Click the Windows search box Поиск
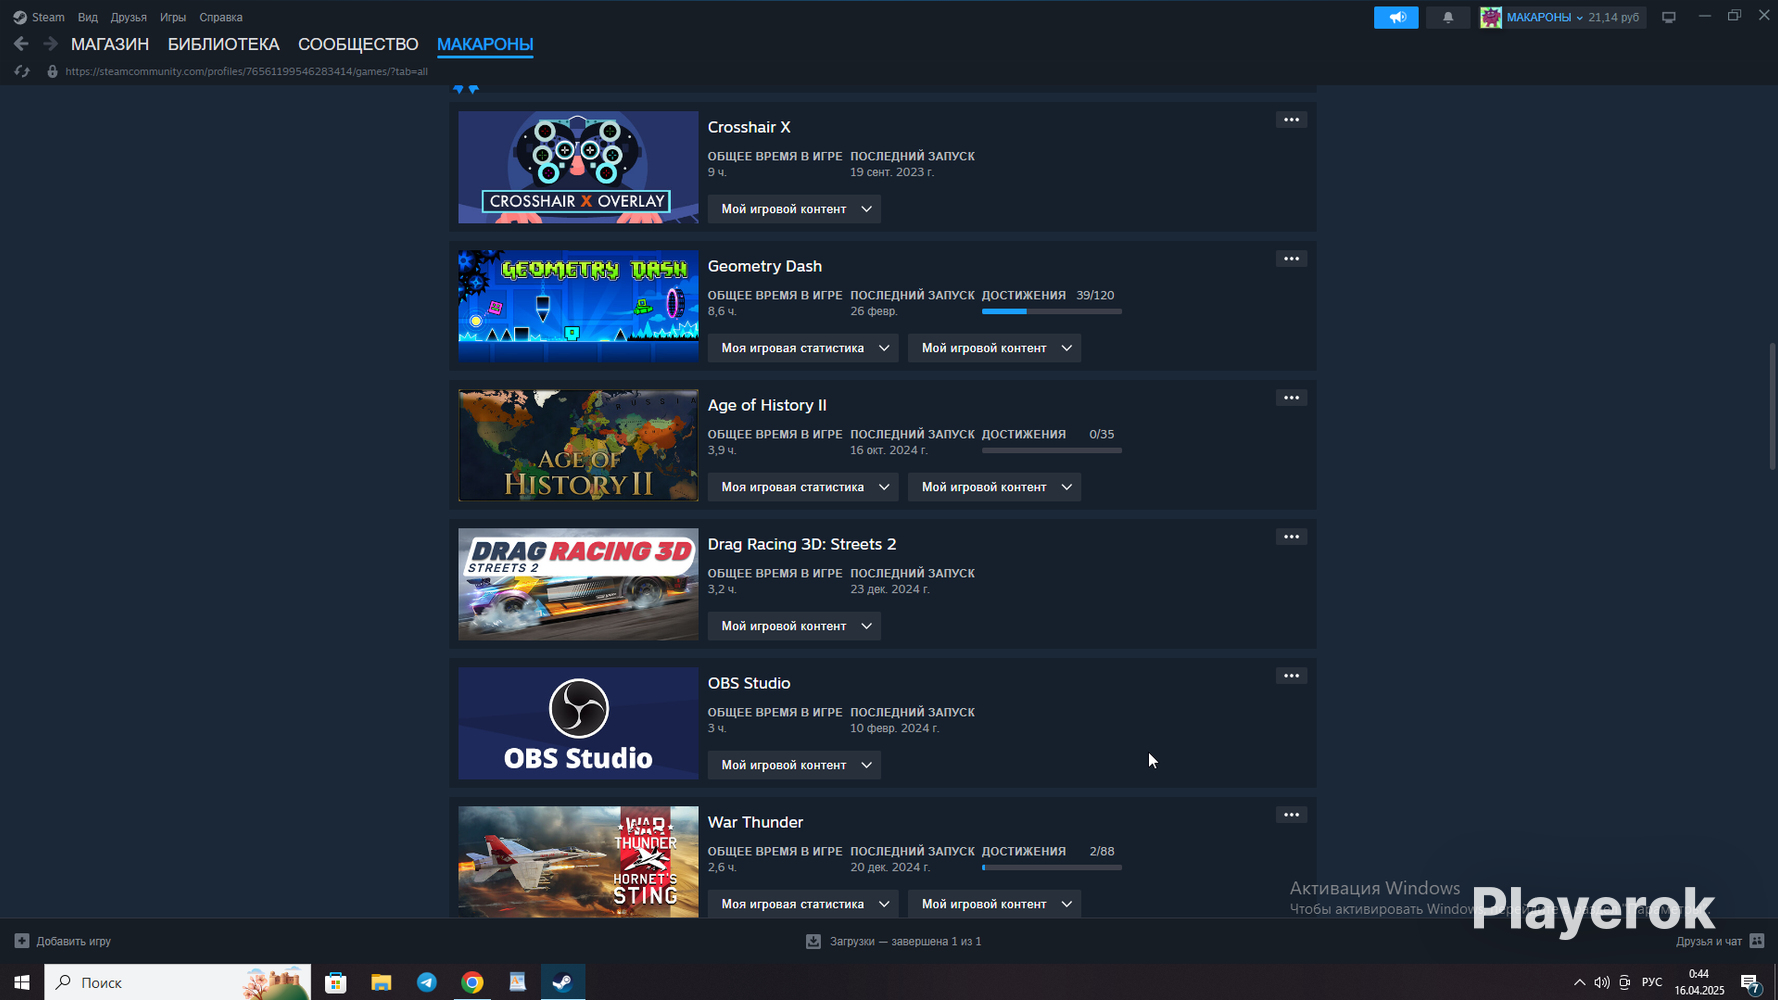This screenshot has width=1778, height=1000. 178,982
